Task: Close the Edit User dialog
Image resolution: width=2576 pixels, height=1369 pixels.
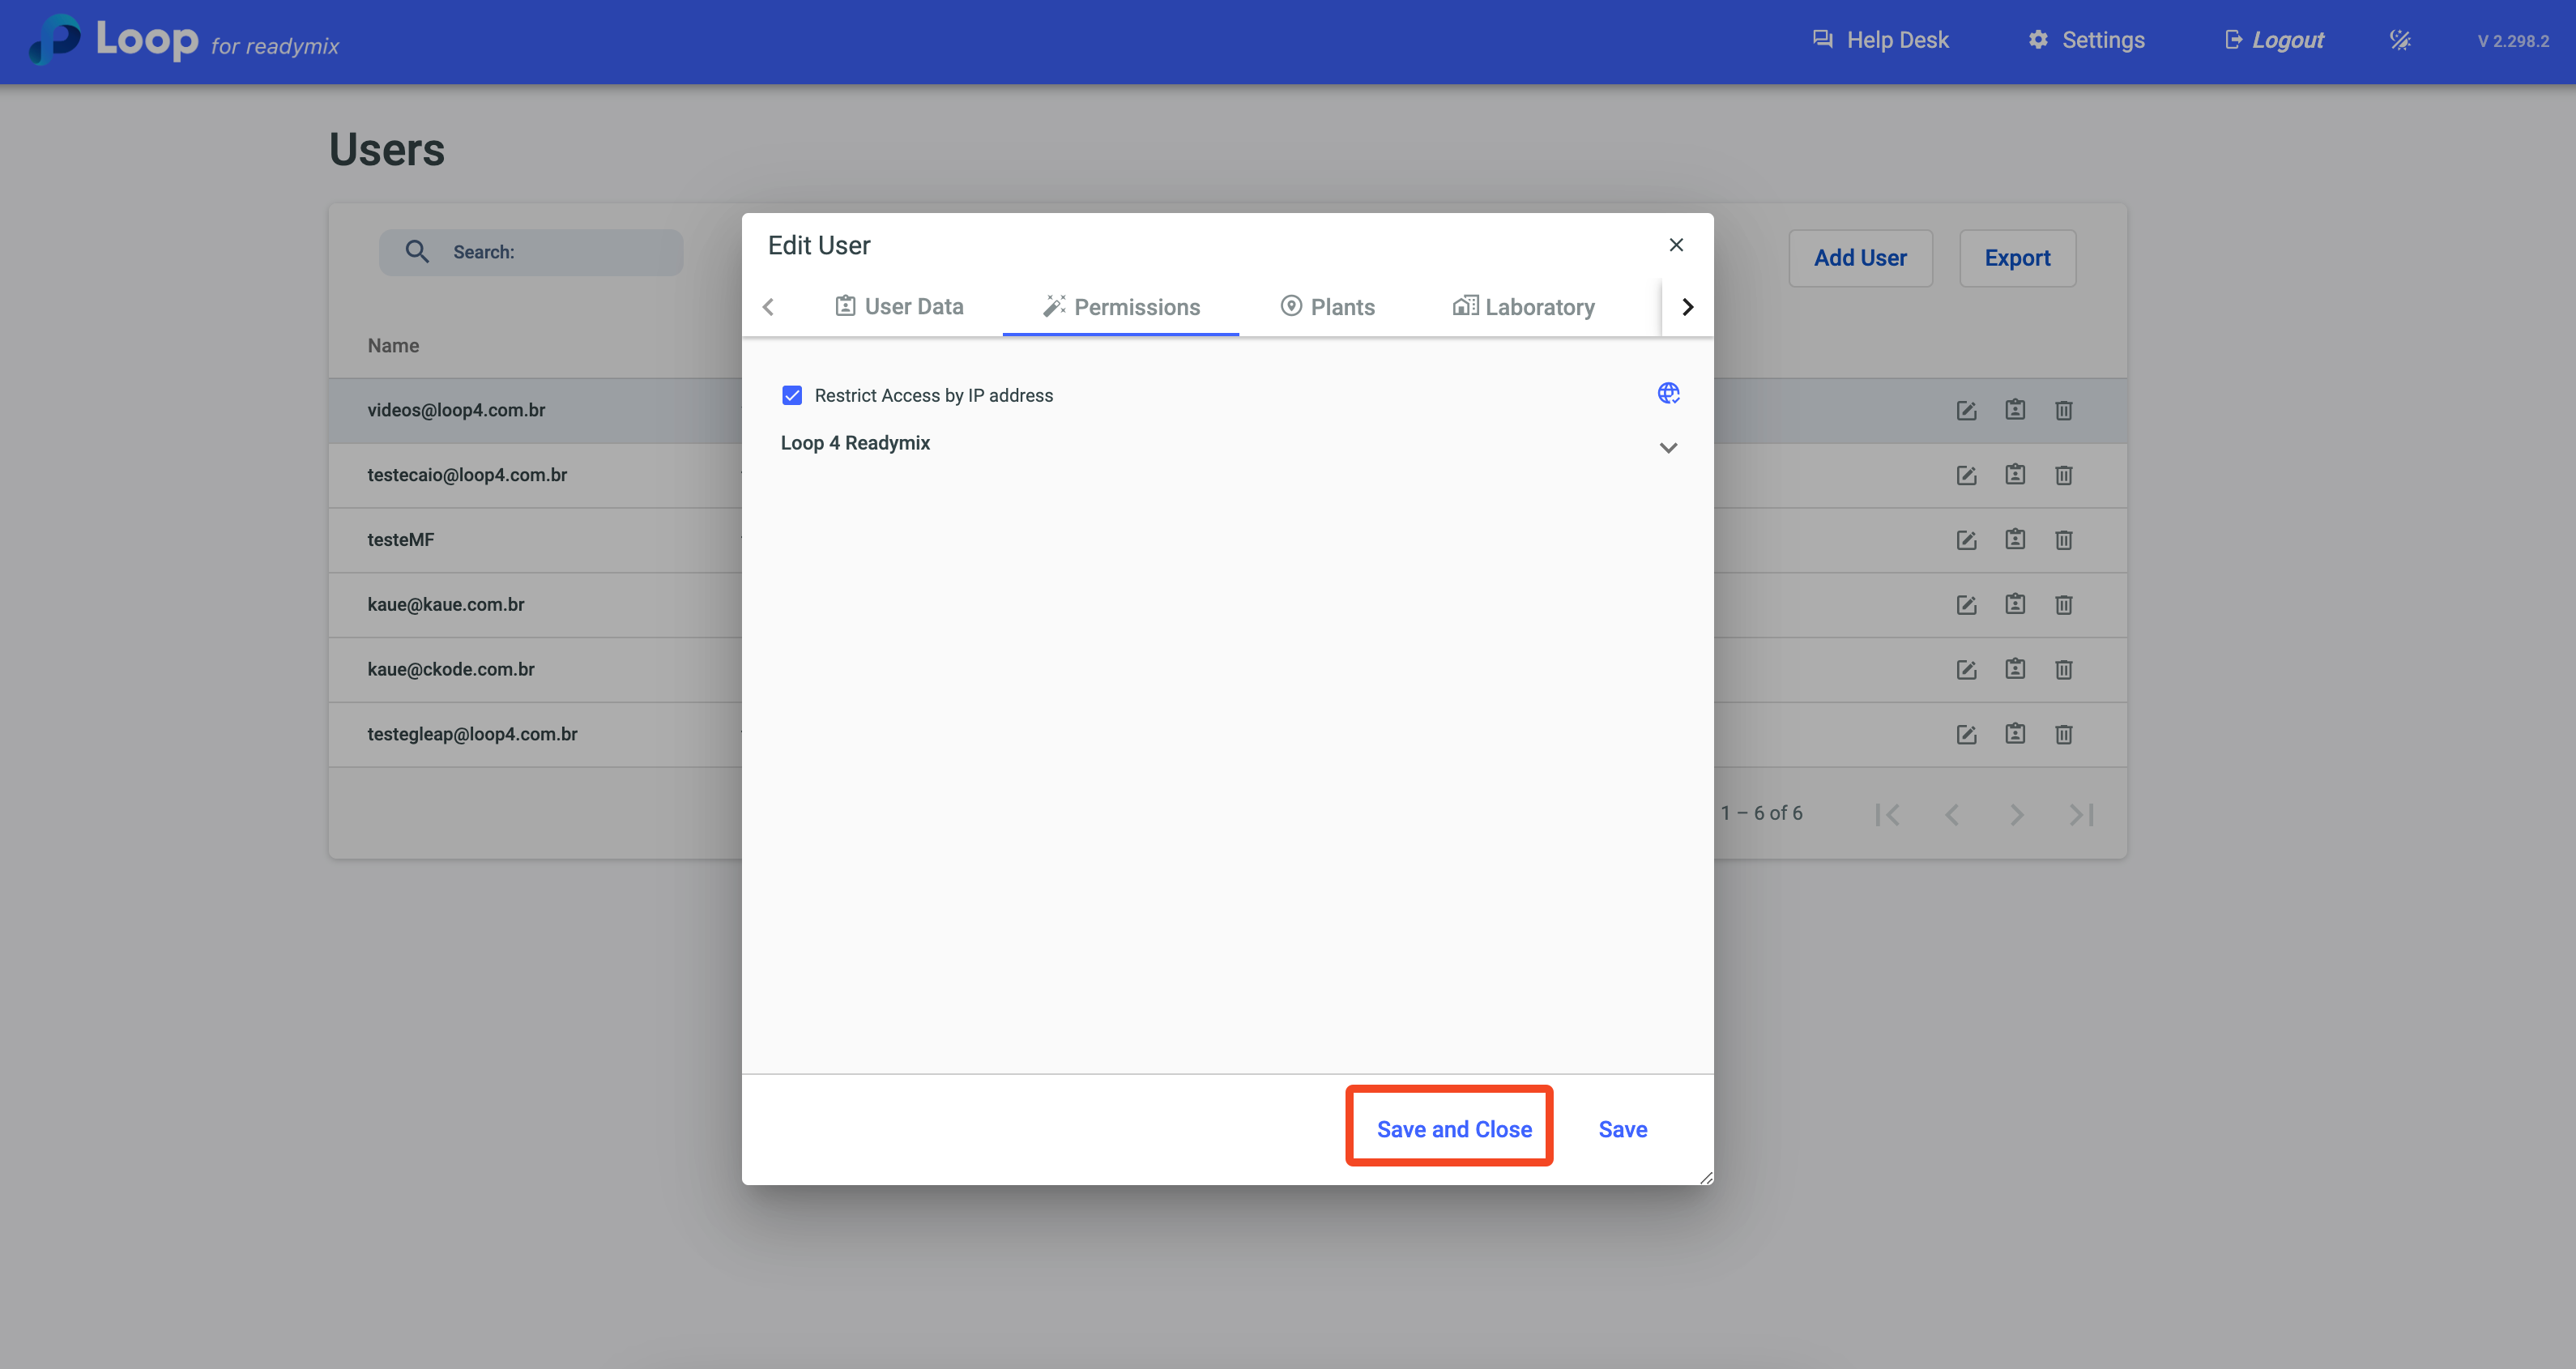Action: (1676, 245)
